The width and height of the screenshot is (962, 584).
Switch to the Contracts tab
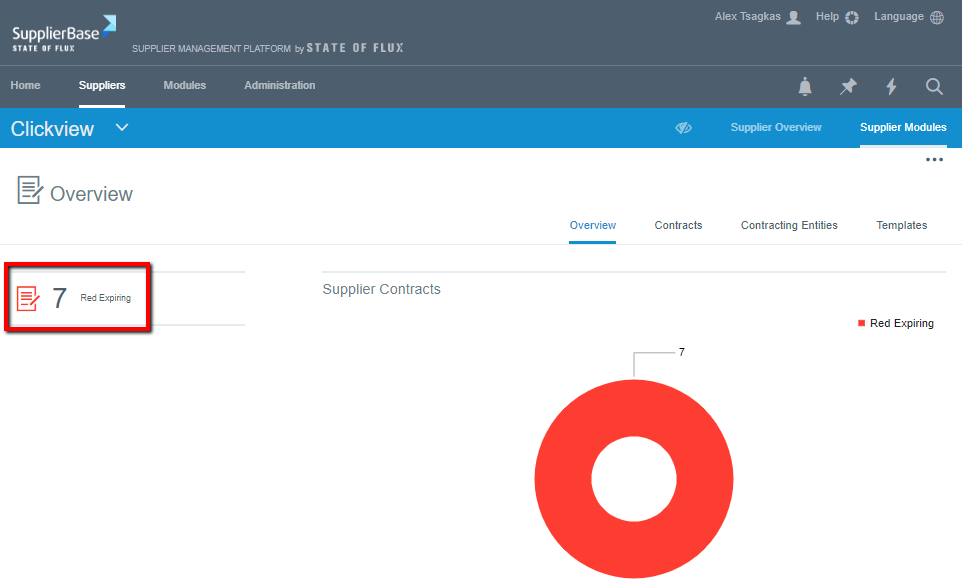[x=678, y=226]
